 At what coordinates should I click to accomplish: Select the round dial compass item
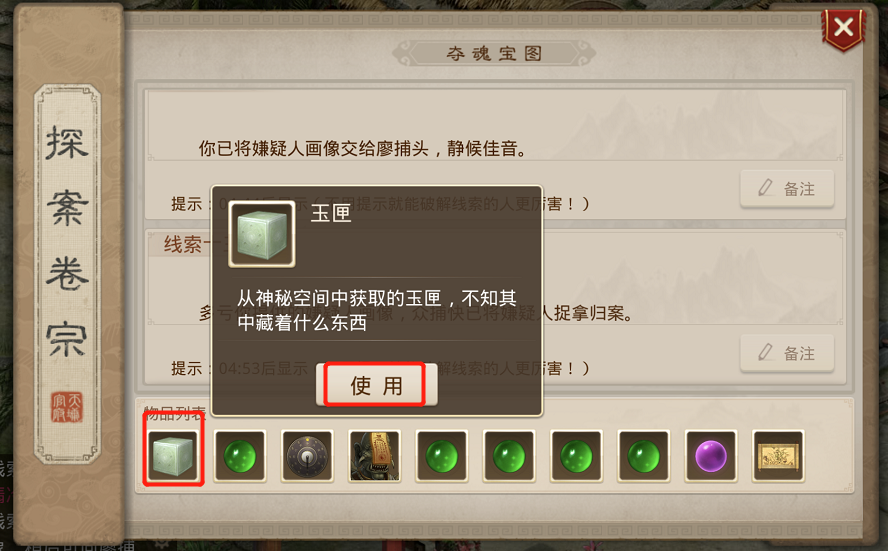(x=308, y=456)
